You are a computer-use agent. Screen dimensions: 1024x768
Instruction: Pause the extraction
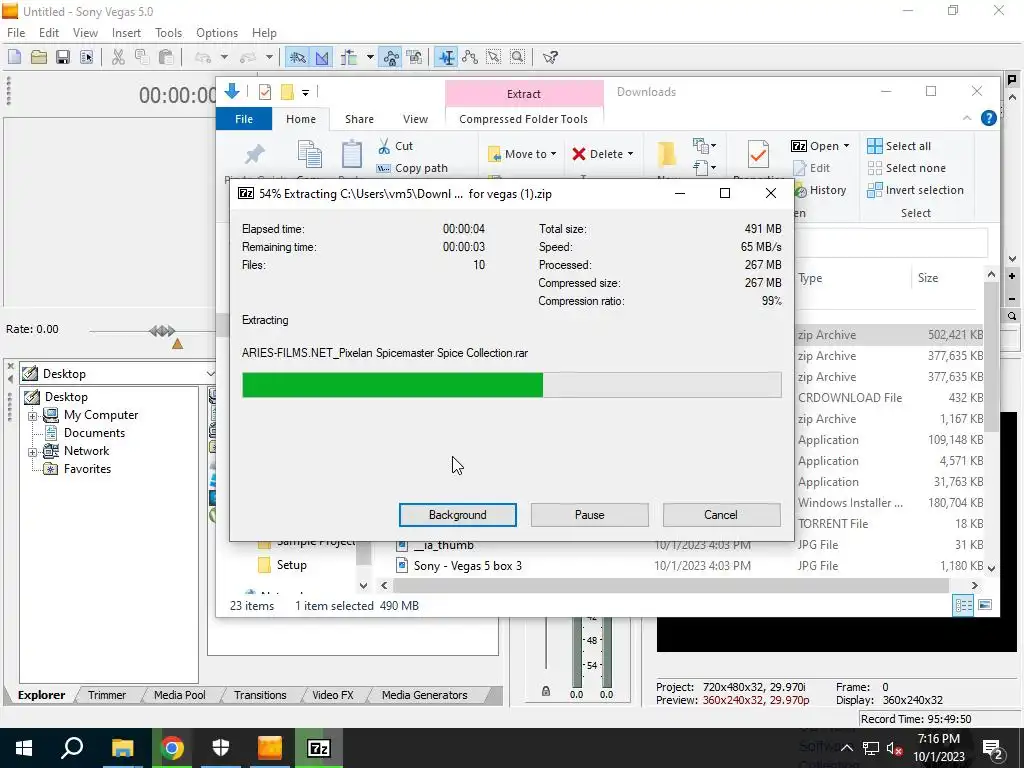point(589,515)
